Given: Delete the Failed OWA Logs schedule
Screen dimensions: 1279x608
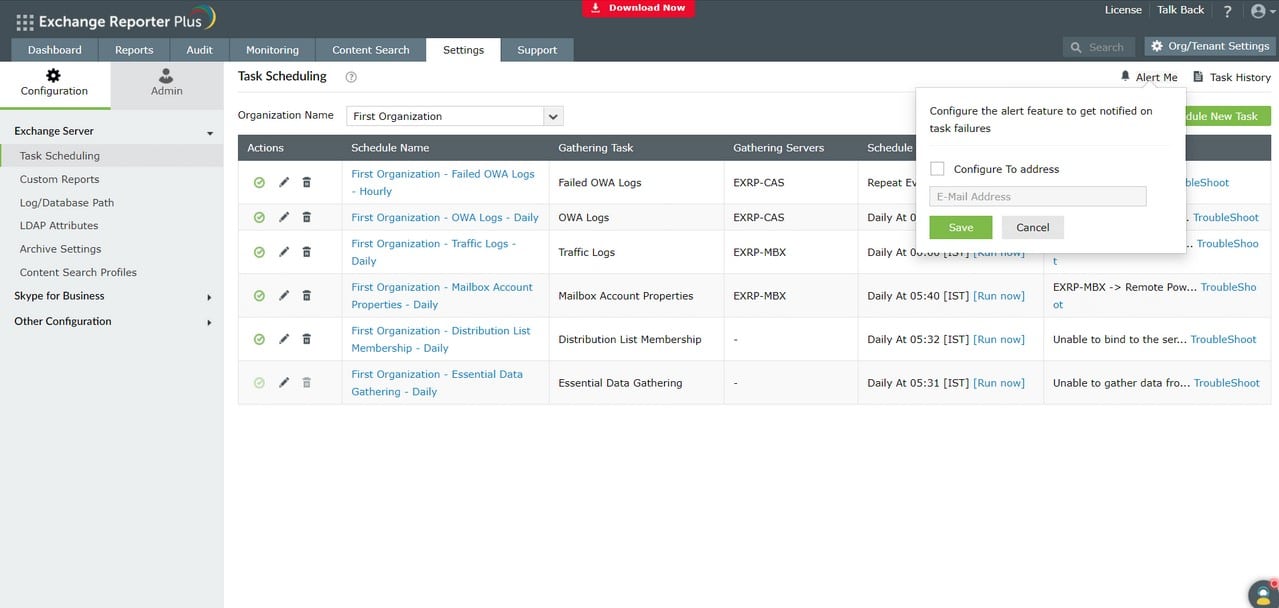Looking at the screenshot, I should pos(307,182).
